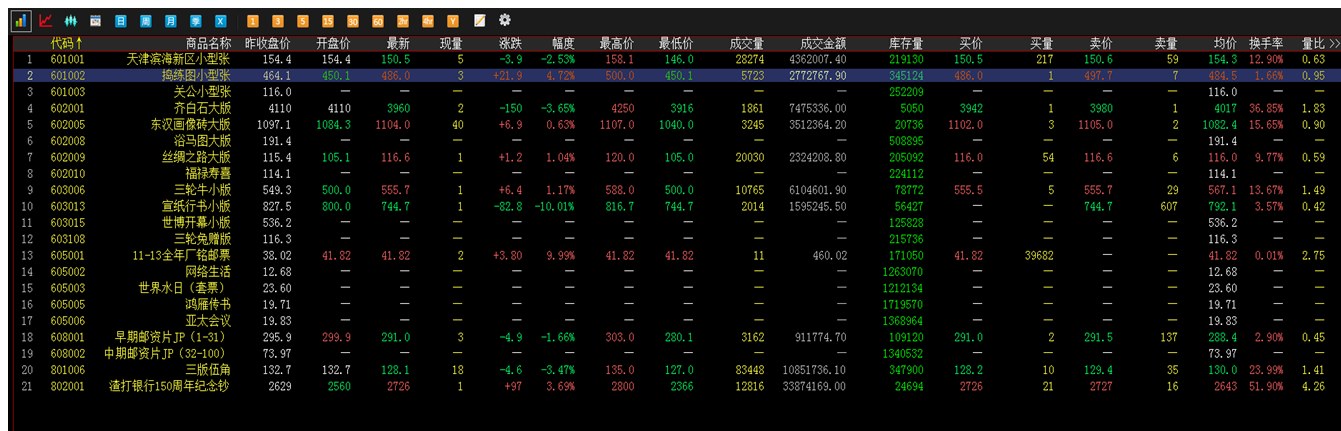This screenshot has height=431, width=1341.
Task: Open the red line chart view
Action: click(x=45, y=20)
